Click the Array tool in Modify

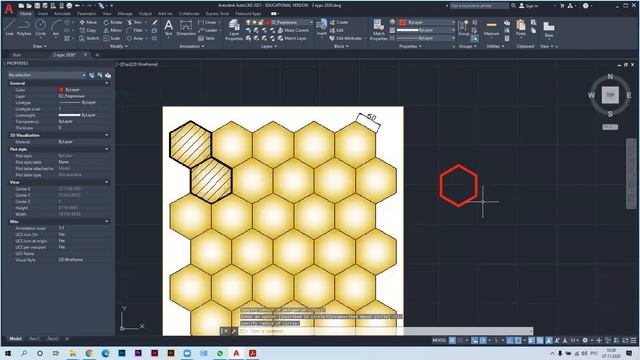click(136, 38)
